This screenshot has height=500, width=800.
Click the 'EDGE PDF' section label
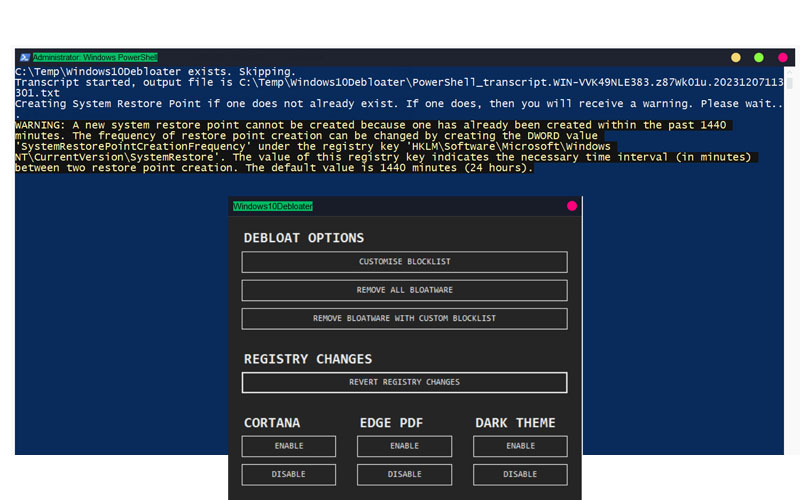(391, 423)
